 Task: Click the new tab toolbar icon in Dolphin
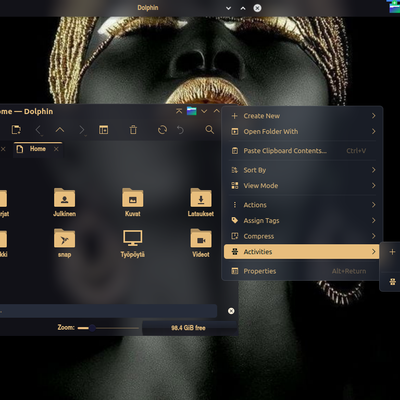pyautogui.click(x=16, y=130)
